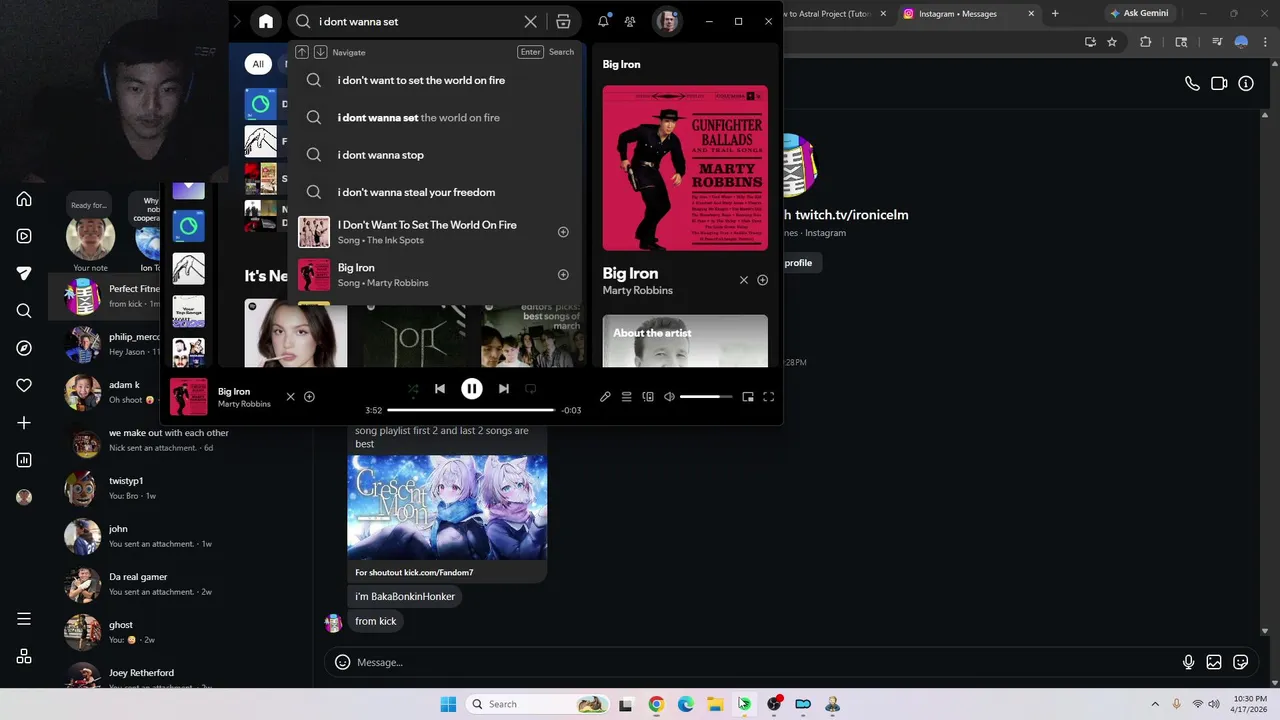Skip to next track

pos(503,389)
